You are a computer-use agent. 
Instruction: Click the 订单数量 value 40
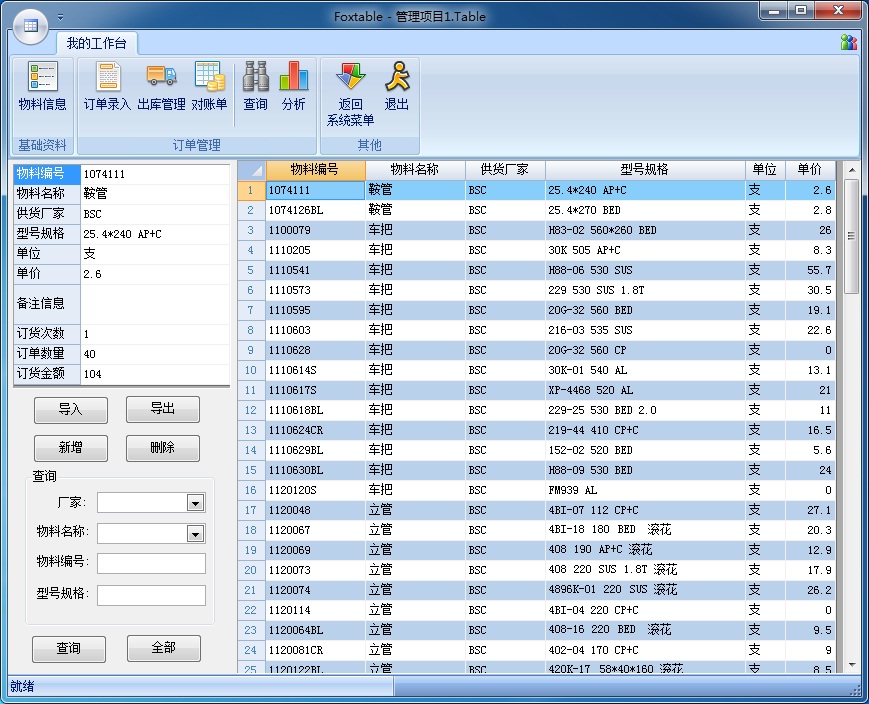coord(155,354)
